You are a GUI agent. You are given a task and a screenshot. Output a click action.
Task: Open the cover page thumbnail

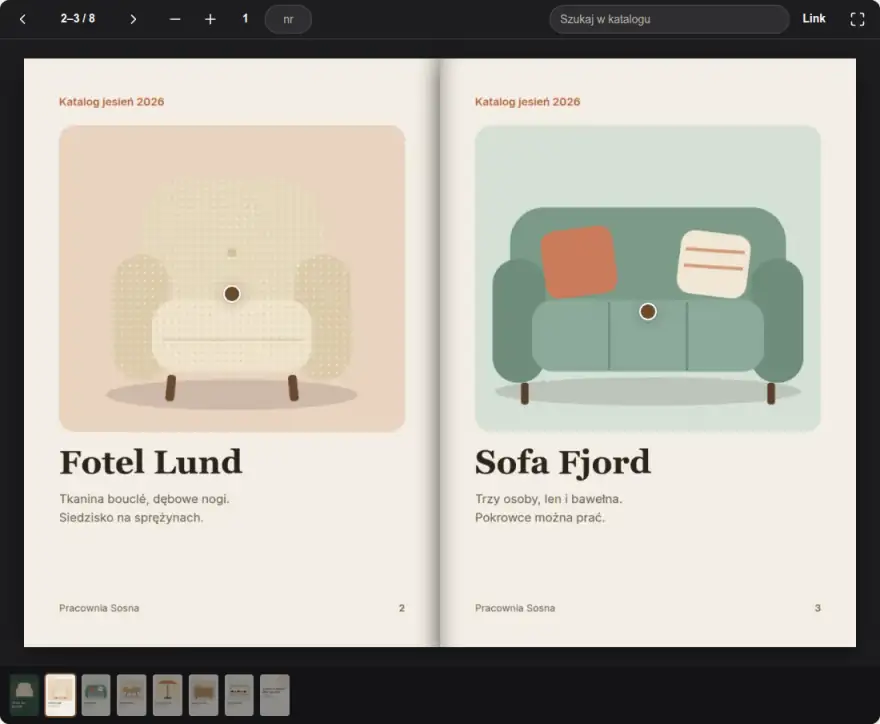coord(24,695)
